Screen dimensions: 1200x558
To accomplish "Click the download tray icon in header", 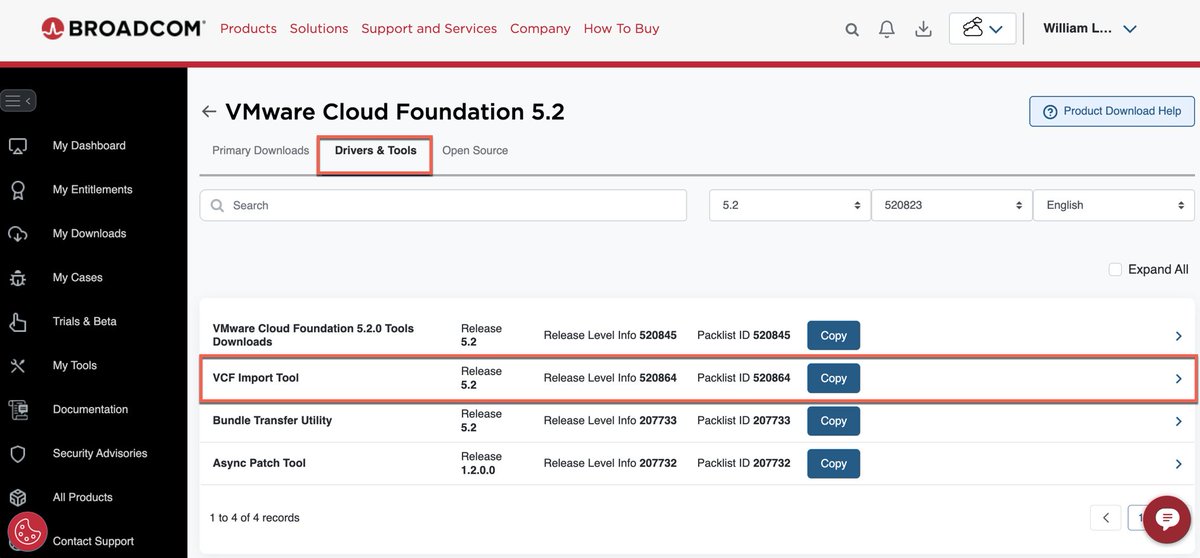I will coord(923,29).
